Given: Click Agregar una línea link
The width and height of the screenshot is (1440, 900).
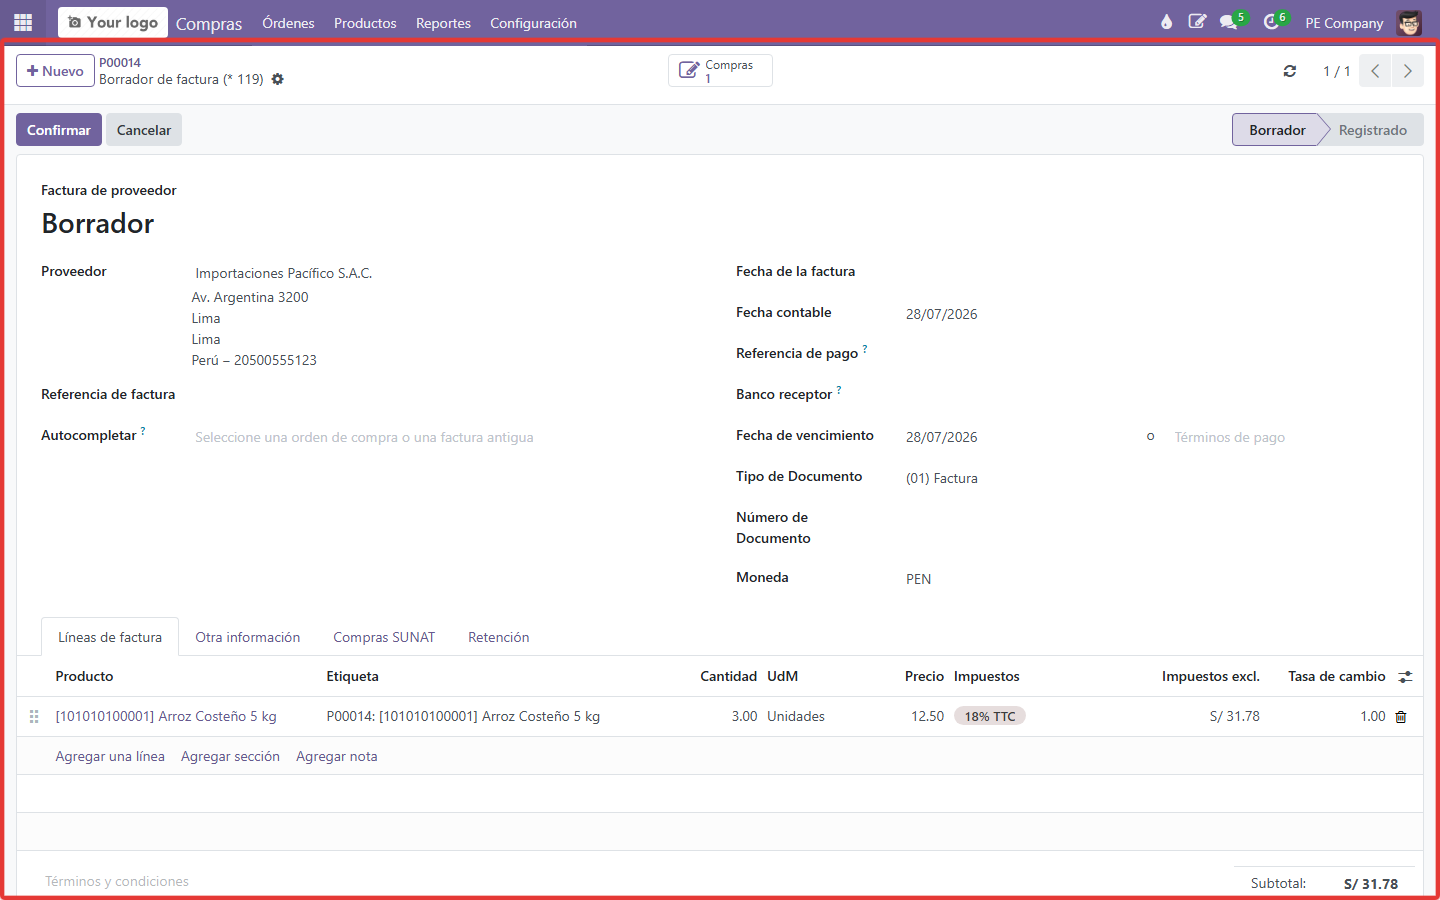Looking at the screenshot, I should [110, 757].
